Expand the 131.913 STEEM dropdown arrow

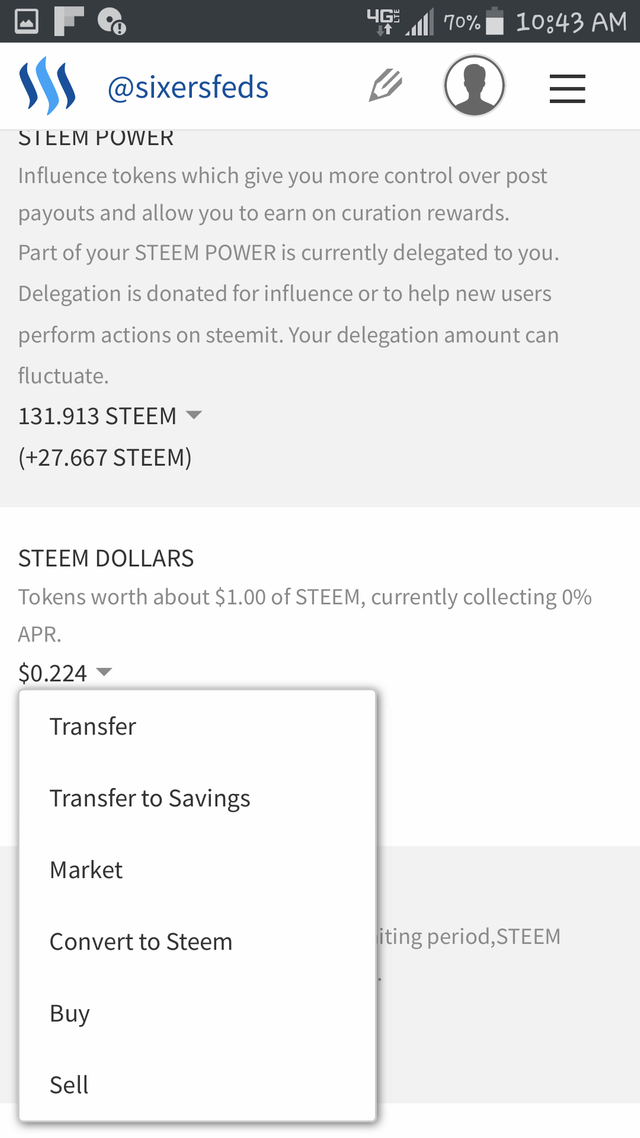pyautogui.click(x=194, y=415)
